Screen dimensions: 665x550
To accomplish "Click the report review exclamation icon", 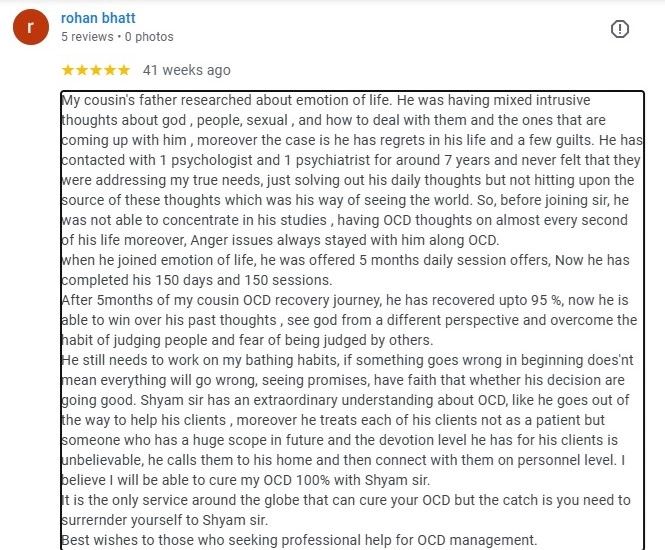I will [x=620, y=29].
